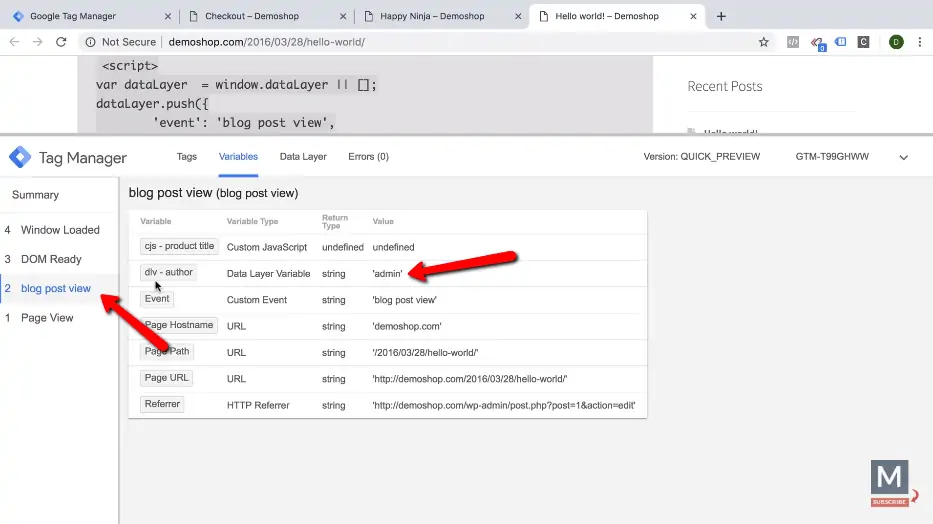
Task: Click the 'dlv - author' variable button
Action: tap(168, 272)
